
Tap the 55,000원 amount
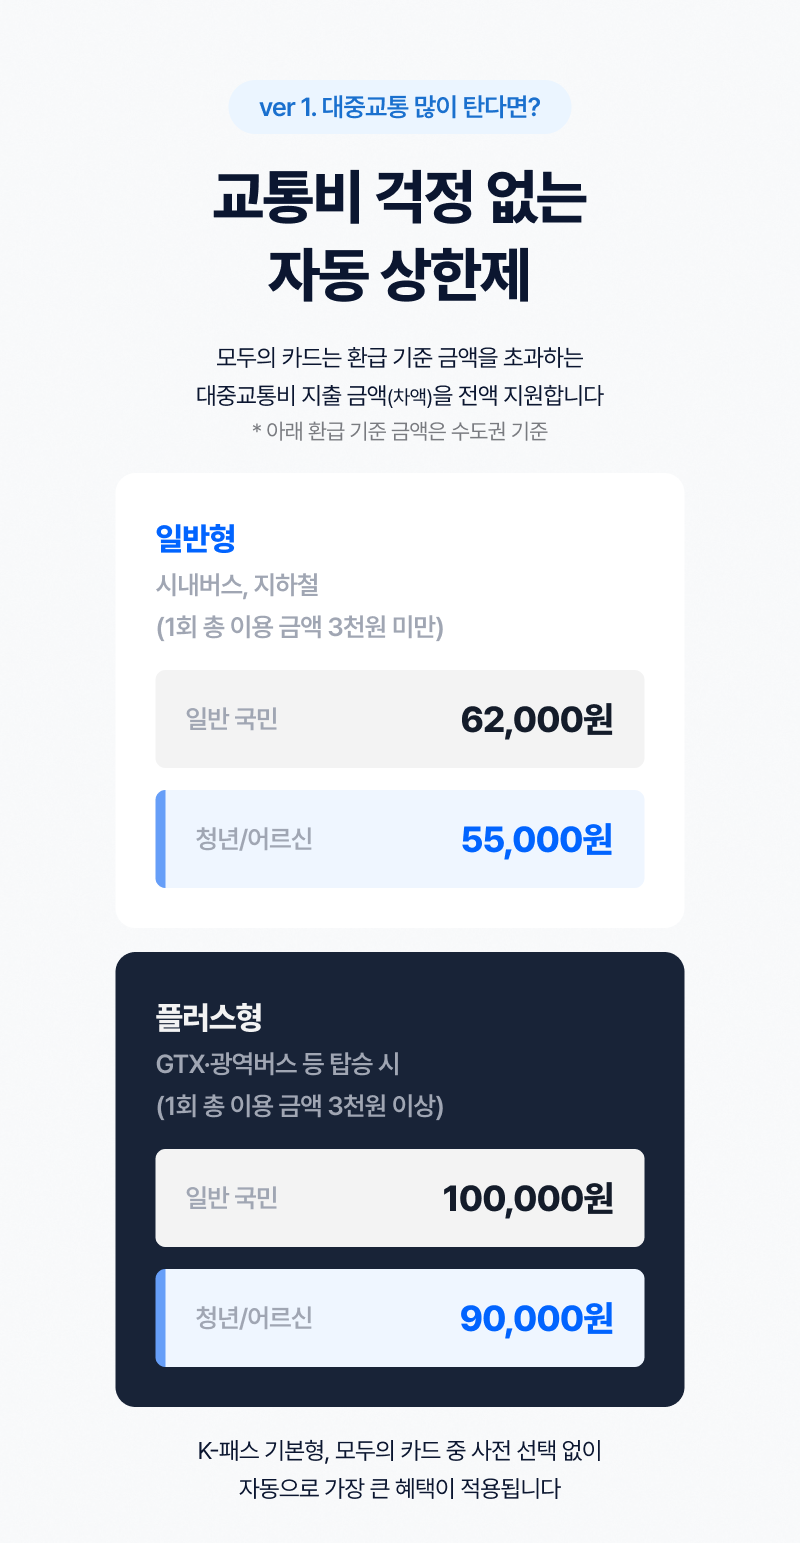coord(537,839)
